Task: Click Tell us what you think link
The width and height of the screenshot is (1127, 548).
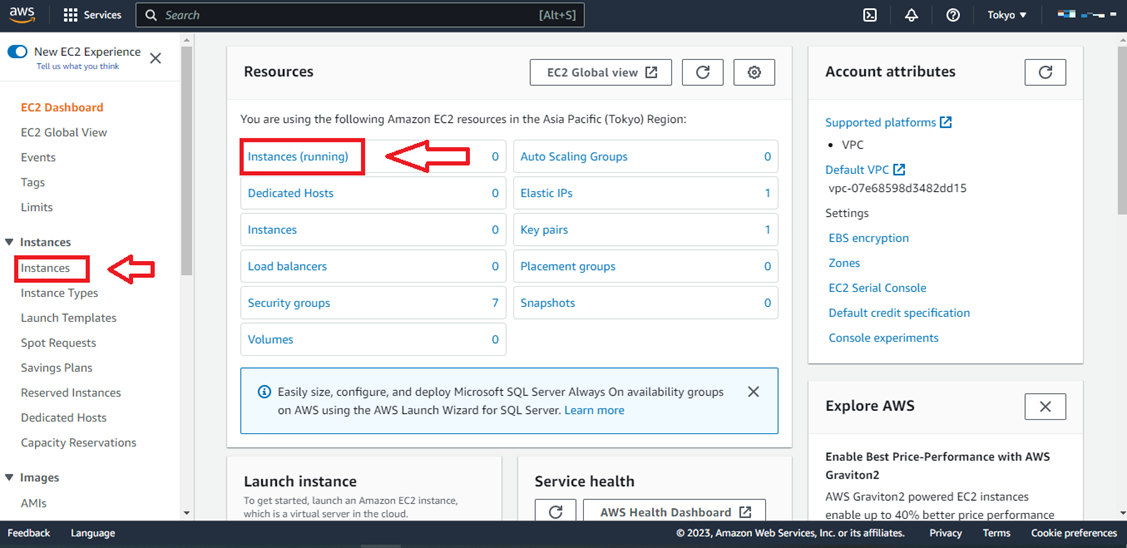Action: click(78, 66)
